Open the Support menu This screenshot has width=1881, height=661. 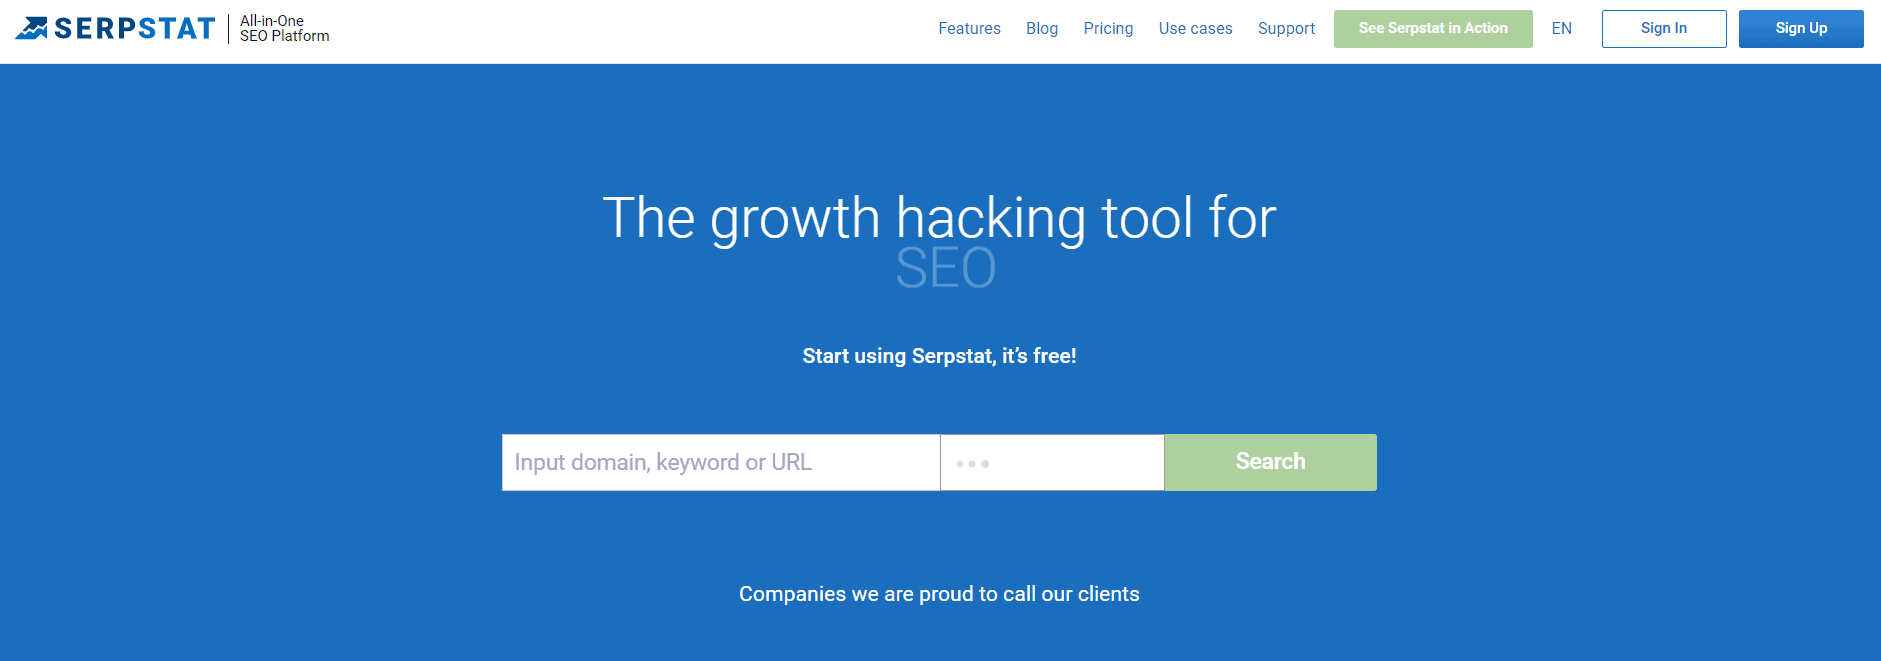(x=1286, y=29)
